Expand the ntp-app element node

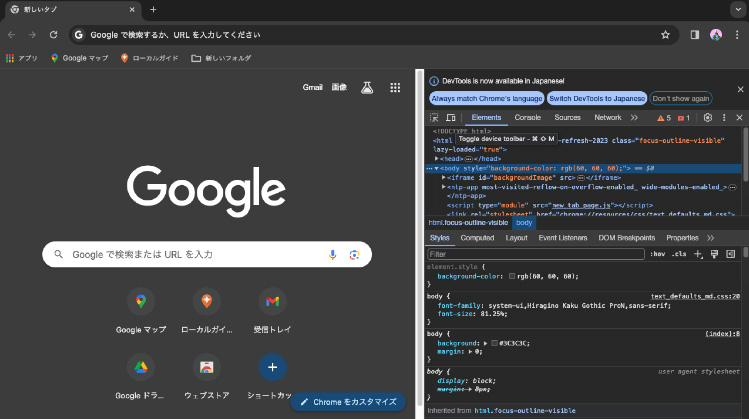coord(444,187)
